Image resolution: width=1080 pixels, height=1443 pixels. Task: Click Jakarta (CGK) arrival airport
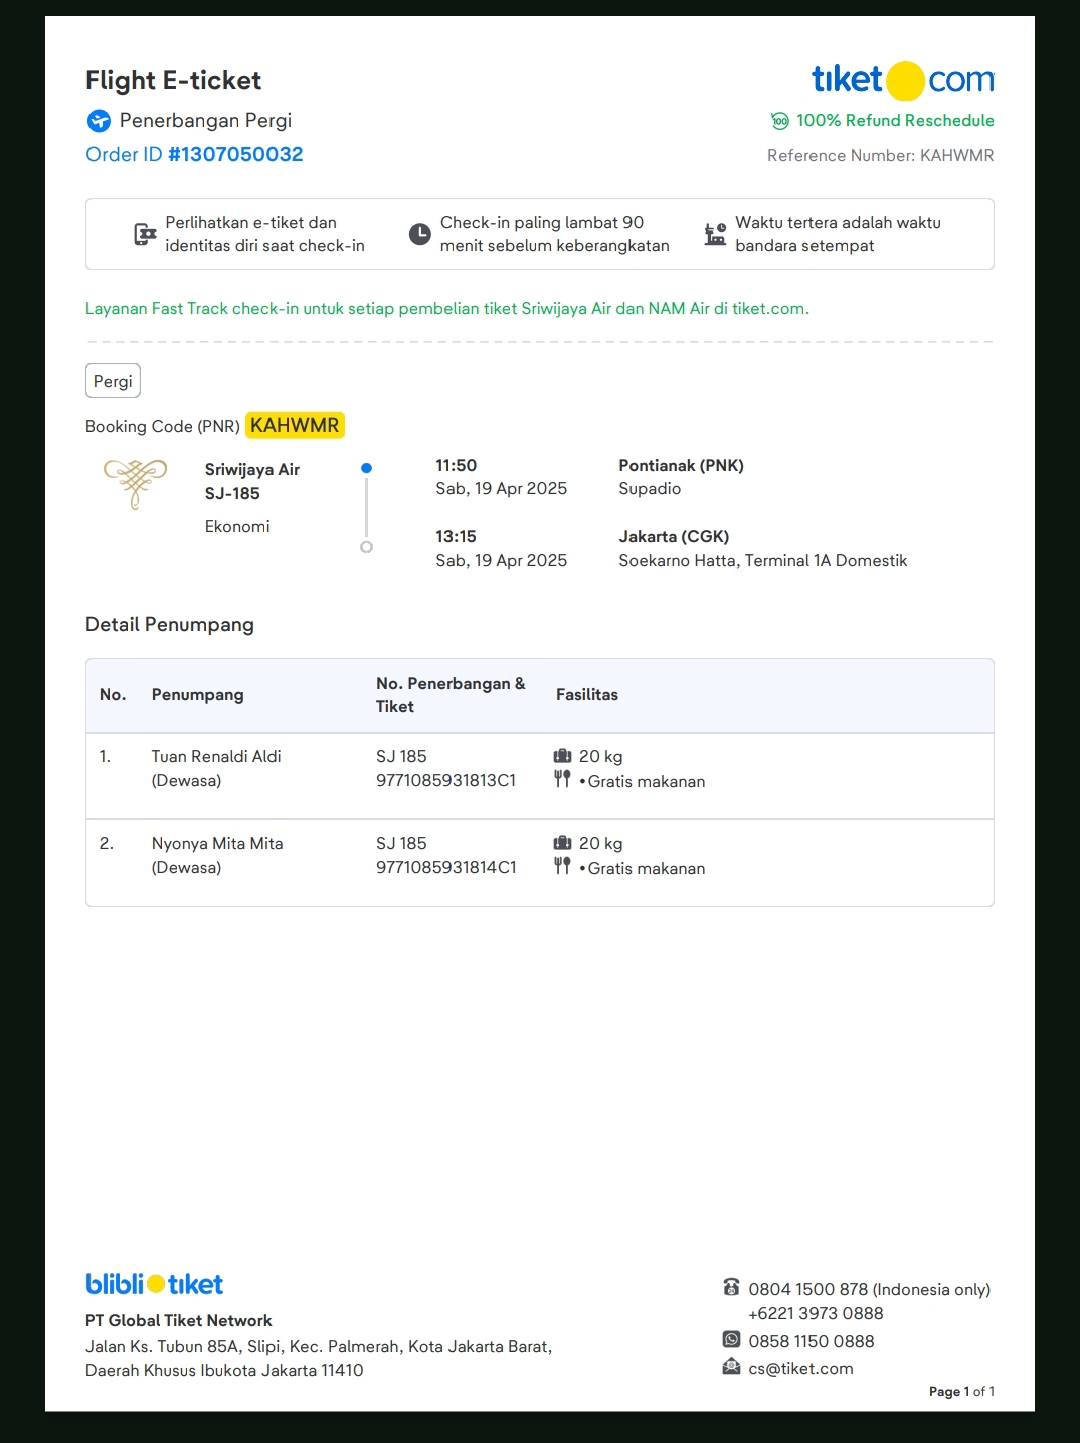click(674, 537)
